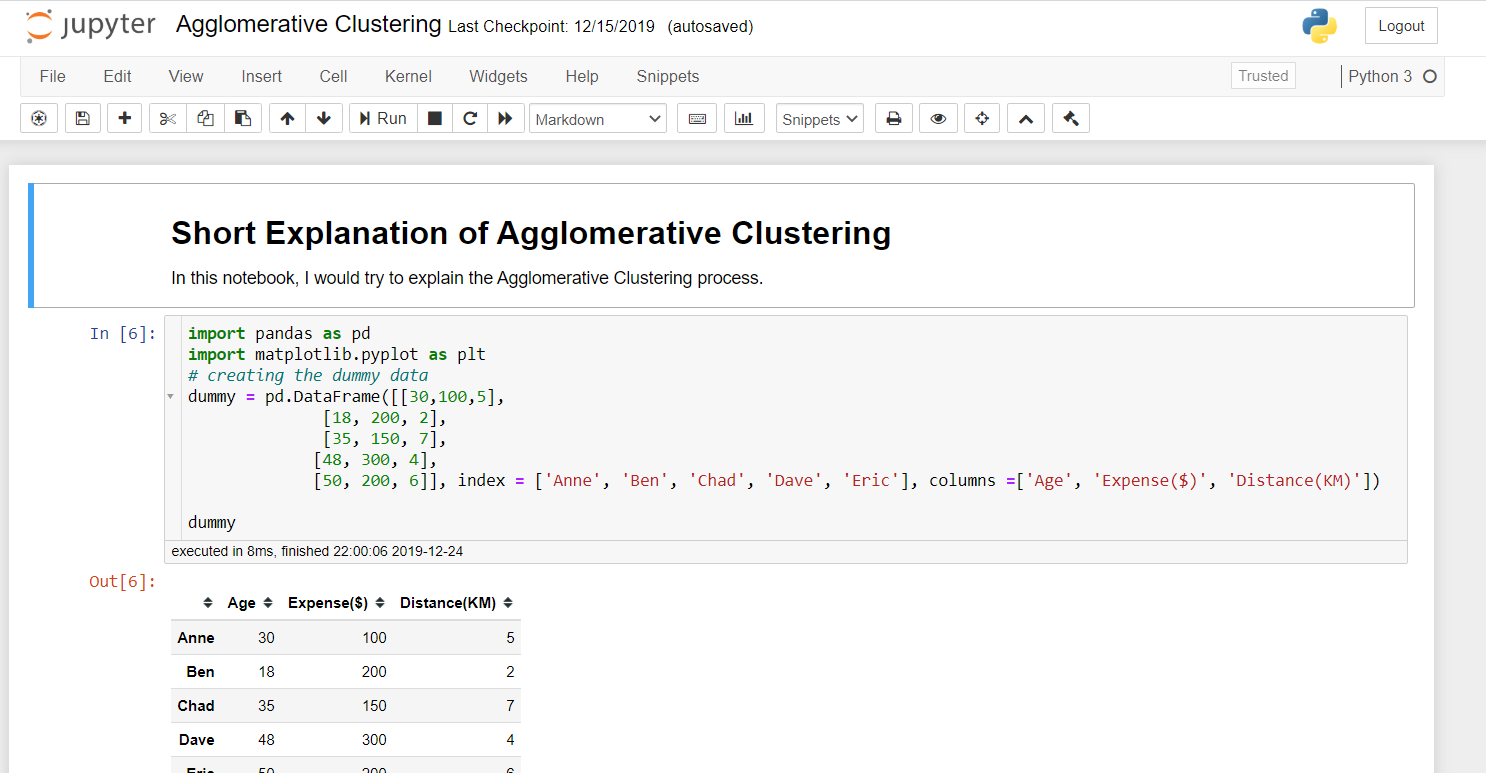
Task: Expand the Distance(KM) column sort control
Action: [x=506, y=602]
